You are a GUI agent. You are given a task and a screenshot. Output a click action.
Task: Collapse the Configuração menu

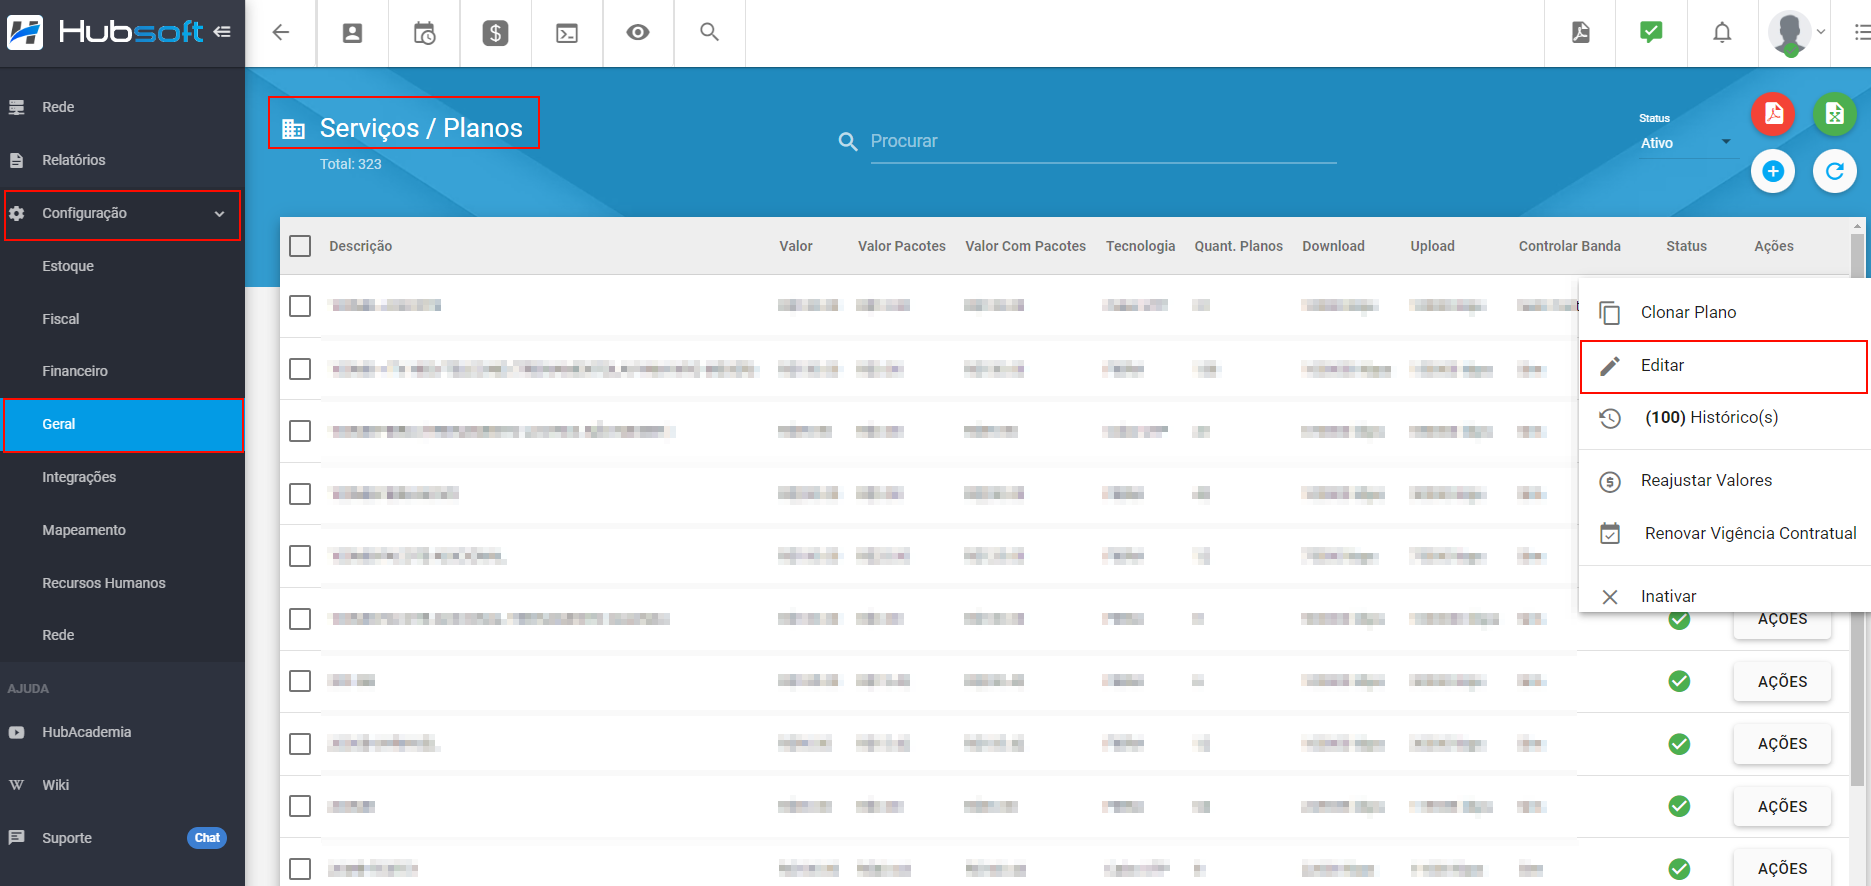point(122,213)
